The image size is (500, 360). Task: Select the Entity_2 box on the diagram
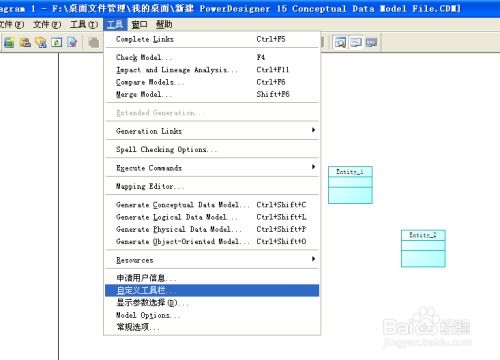click(x=423, y=248)
